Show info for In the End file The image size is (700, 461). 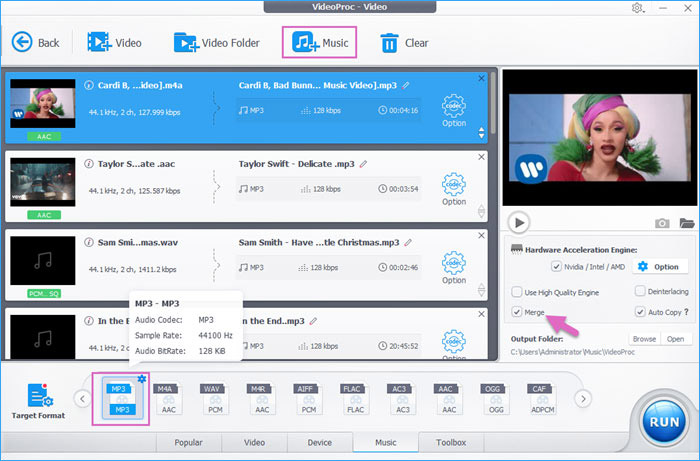[89, 320]
